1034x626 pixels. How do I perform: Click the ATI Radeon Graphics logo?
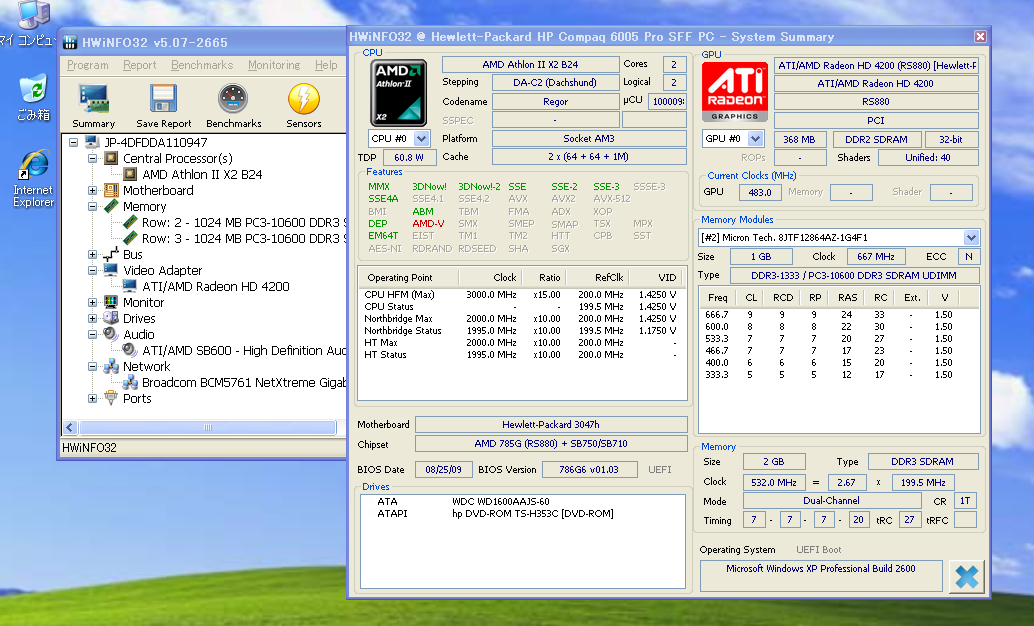pos(734,92)
